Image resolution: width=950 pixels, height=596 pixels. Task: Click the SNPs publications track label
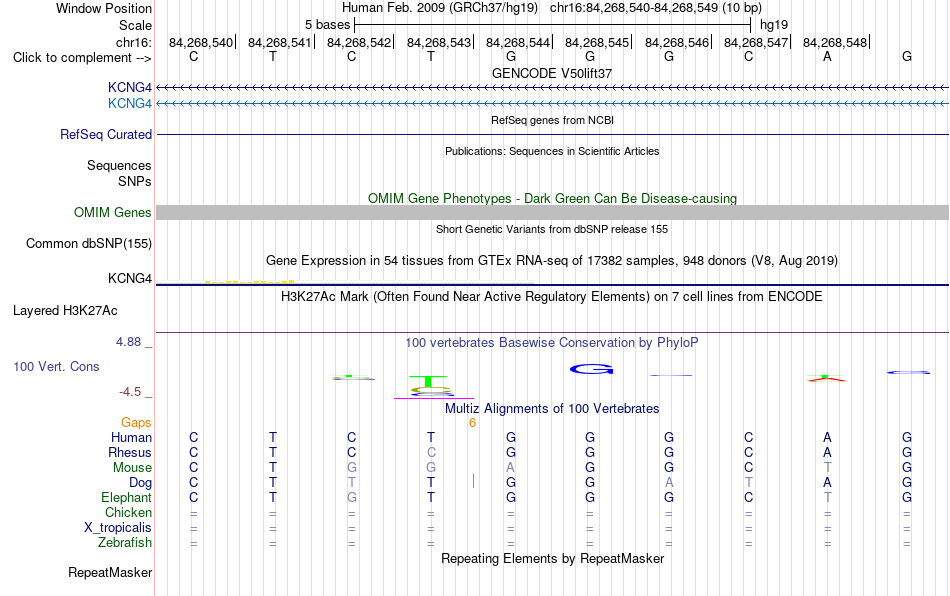coord(135,181)
